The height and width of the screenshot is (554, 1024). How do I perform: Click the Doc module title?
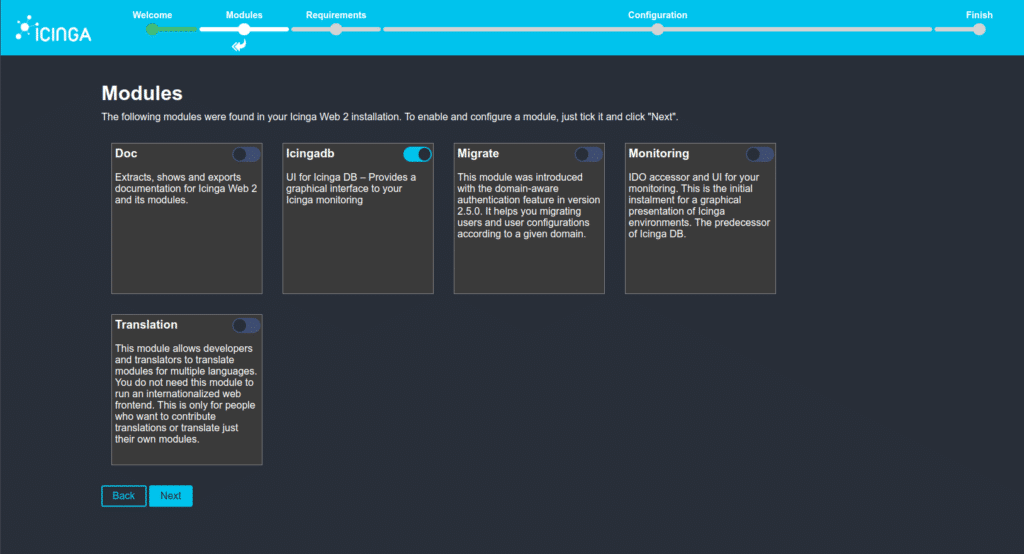126,154
